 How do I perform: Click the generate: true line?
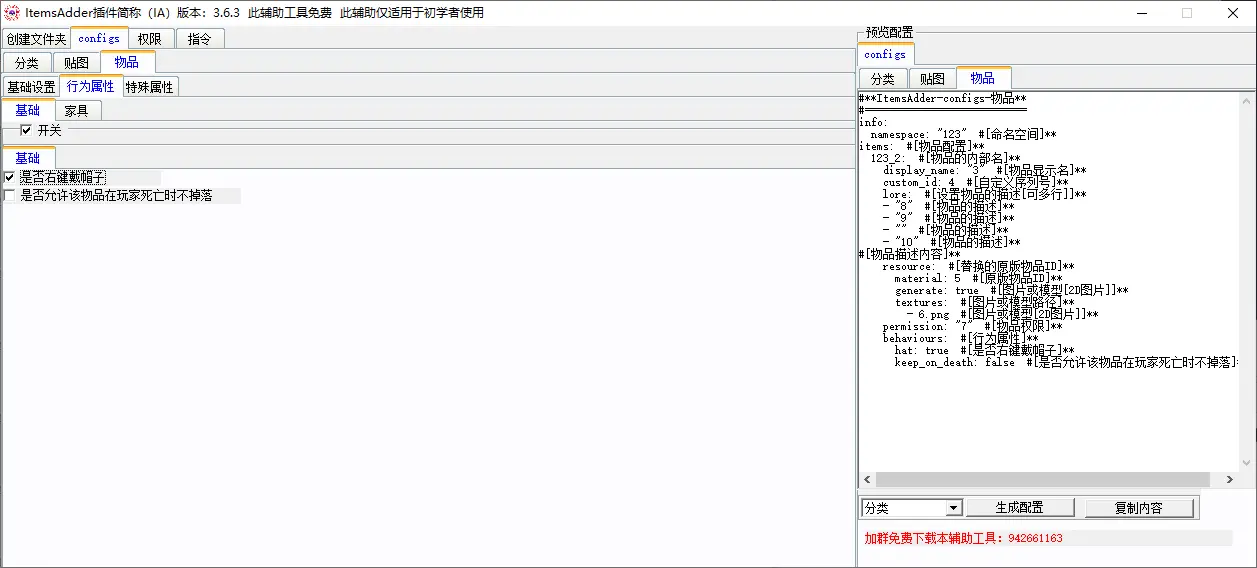tap(1012, 290)
